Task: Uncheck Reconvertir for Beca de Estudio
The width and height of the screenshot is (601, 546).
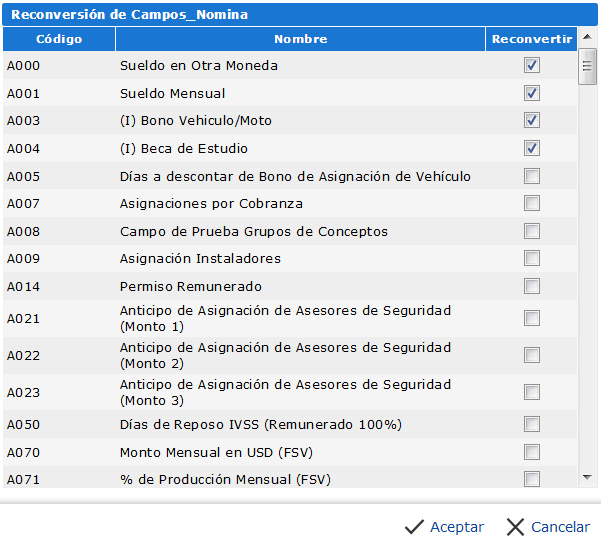Action: [532, 149]
